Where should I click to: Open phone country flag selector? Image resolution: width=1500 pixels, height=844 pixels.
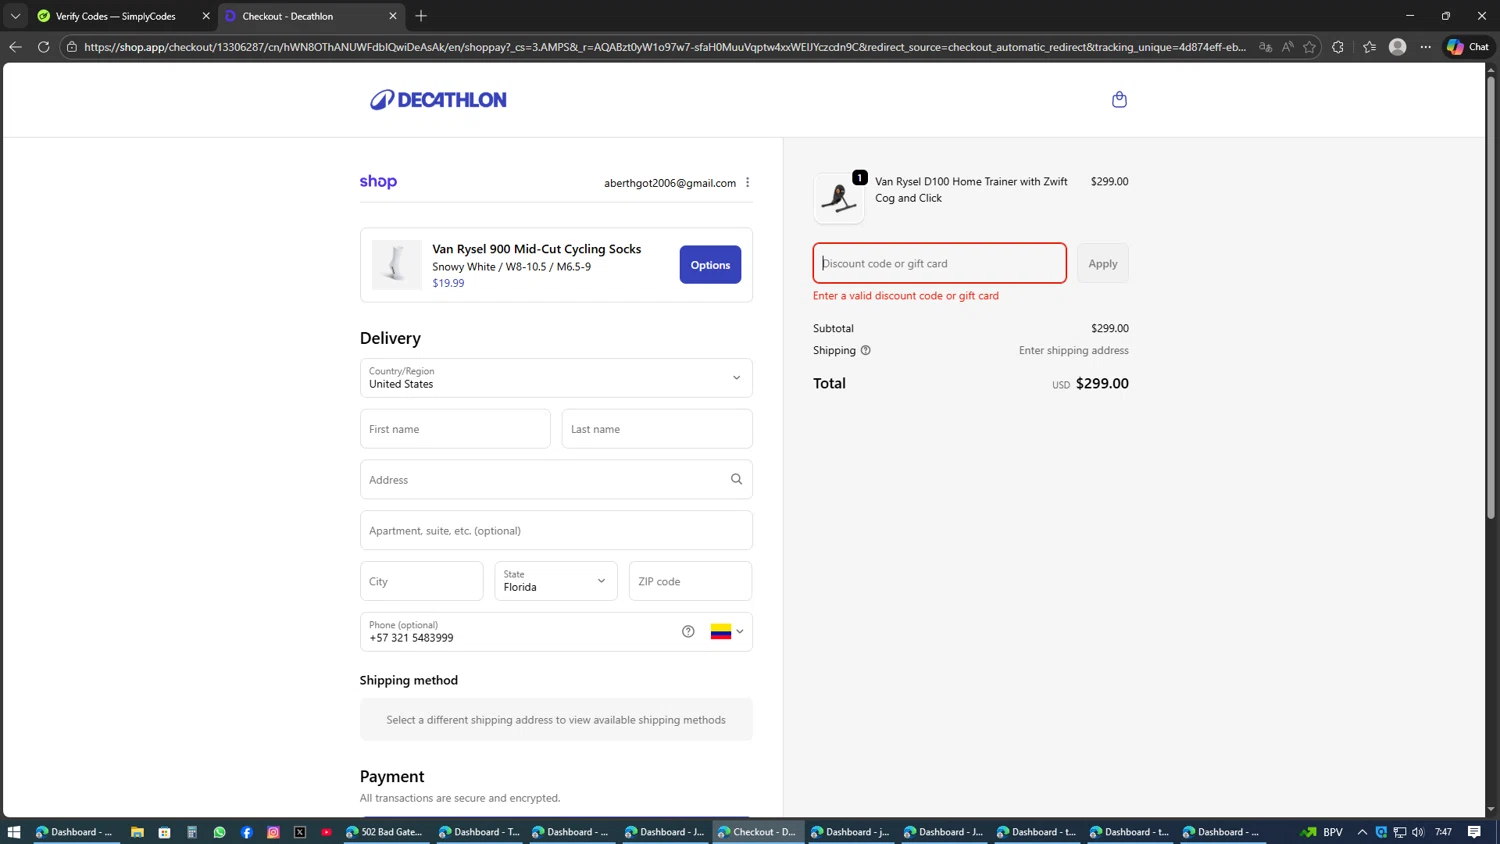click(727, 632)
